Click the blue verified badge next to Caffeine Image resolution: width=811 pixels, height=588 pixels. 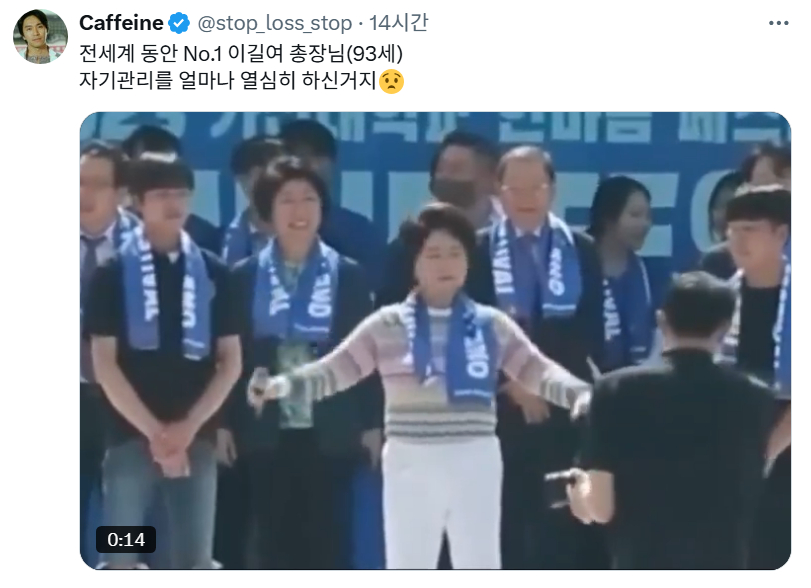click(179, 23)
